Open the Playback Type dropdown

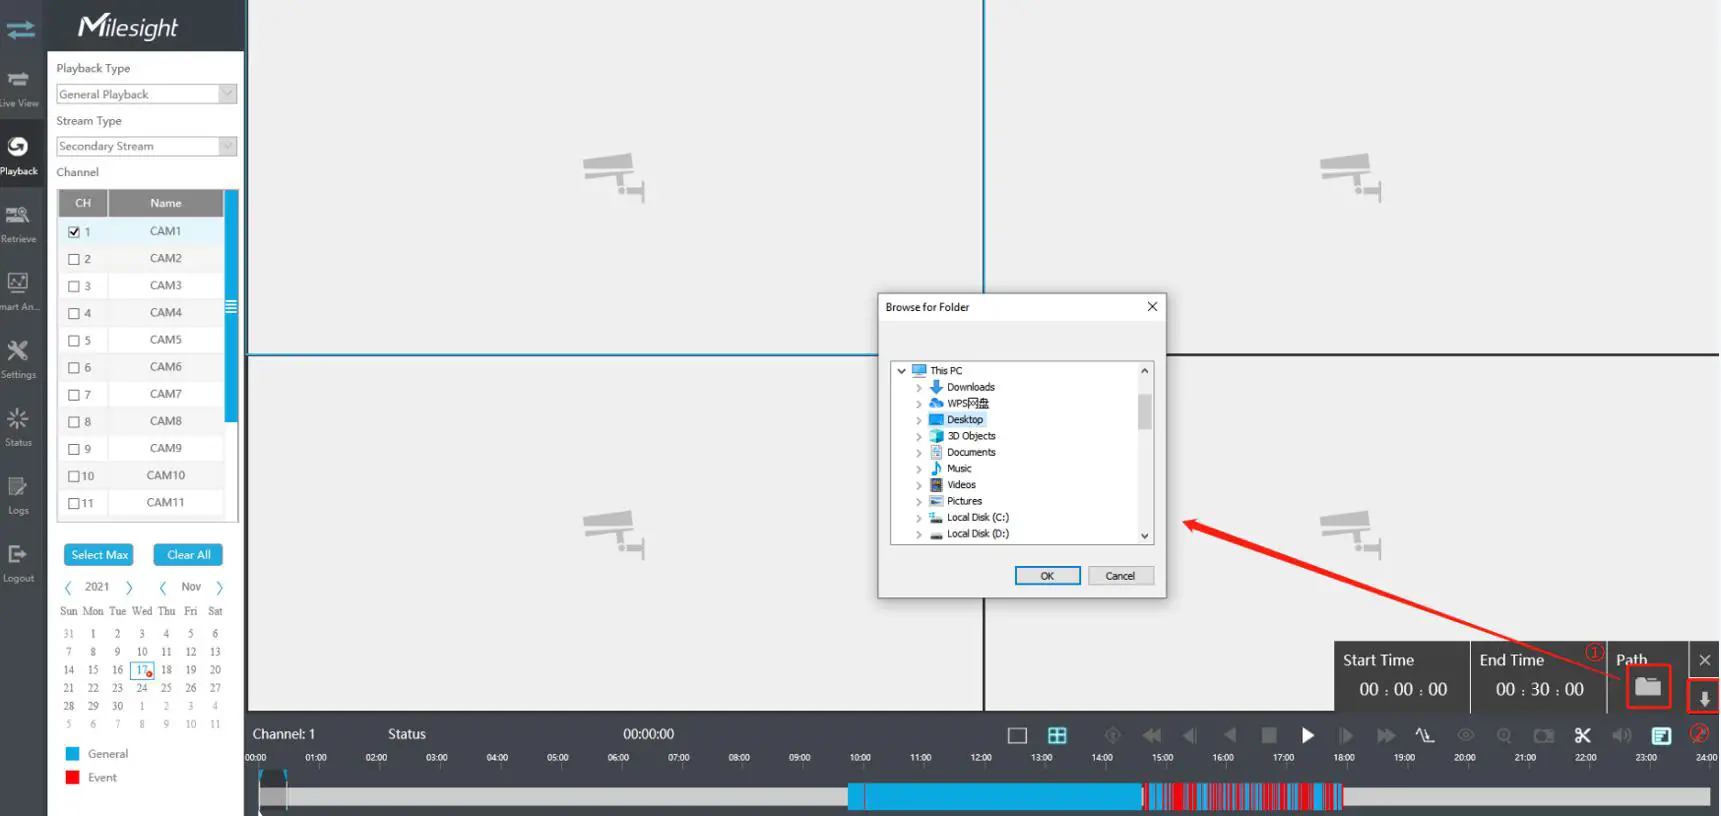pos(146,94)
